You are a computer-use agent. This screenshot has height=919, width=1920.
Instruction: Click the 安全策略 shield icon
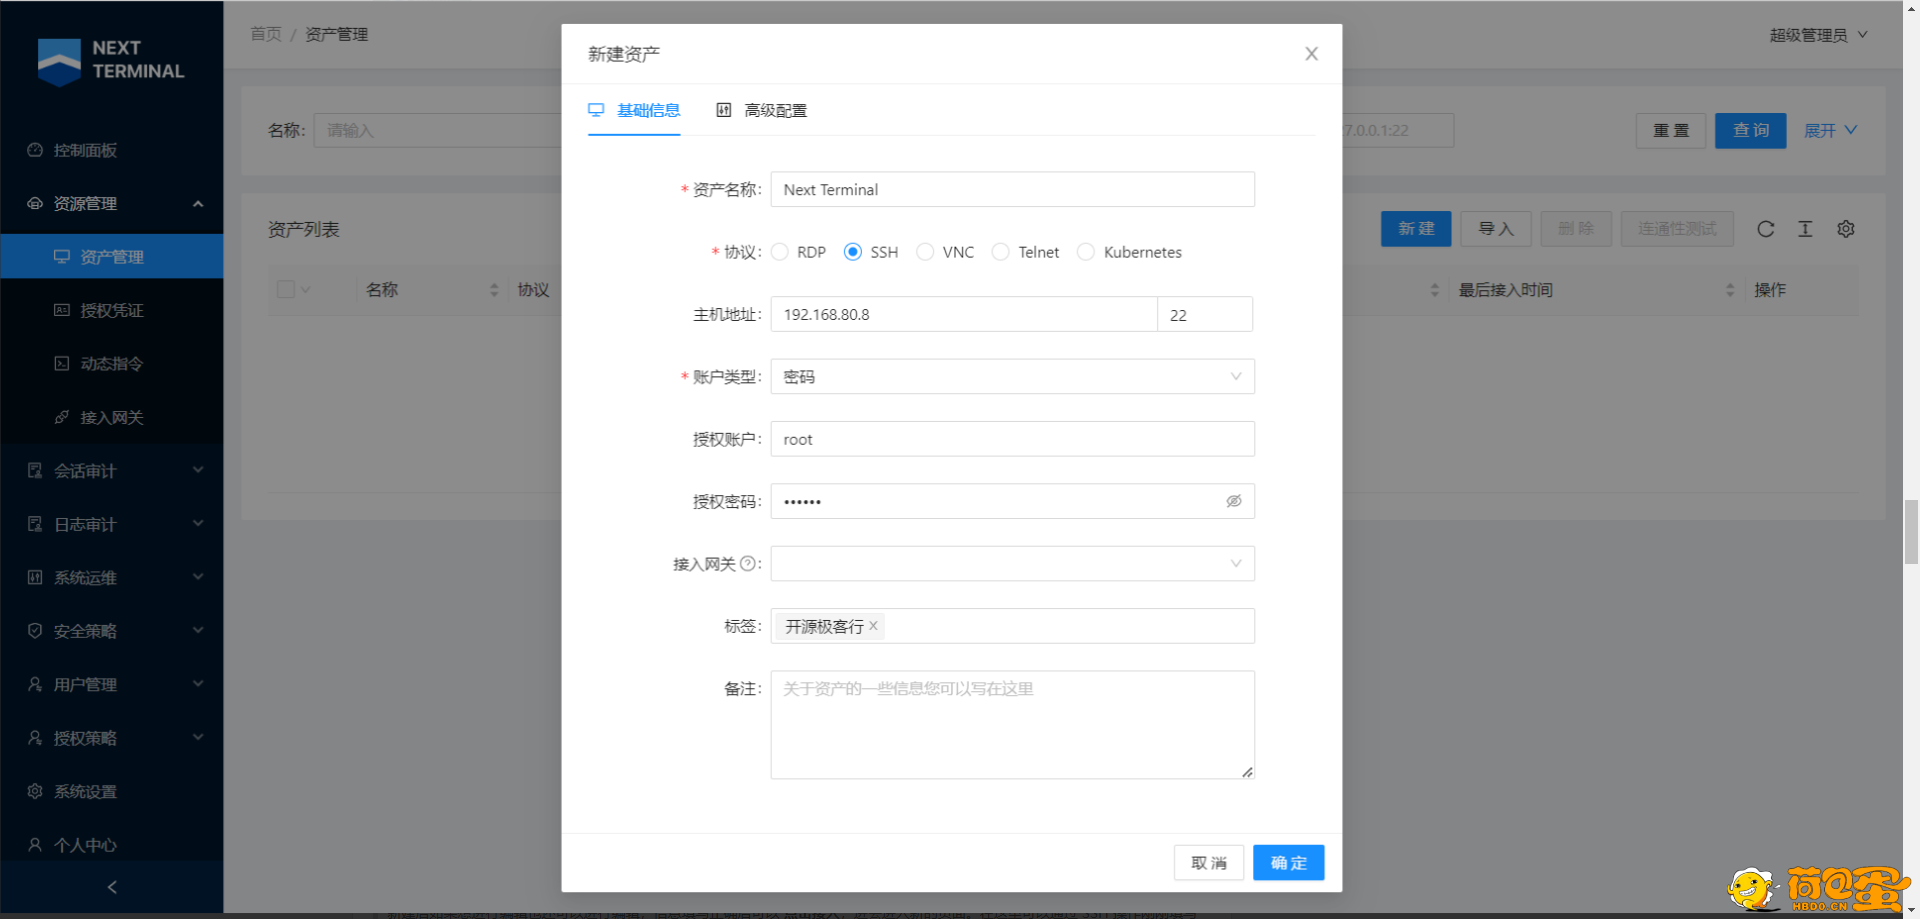35,631
